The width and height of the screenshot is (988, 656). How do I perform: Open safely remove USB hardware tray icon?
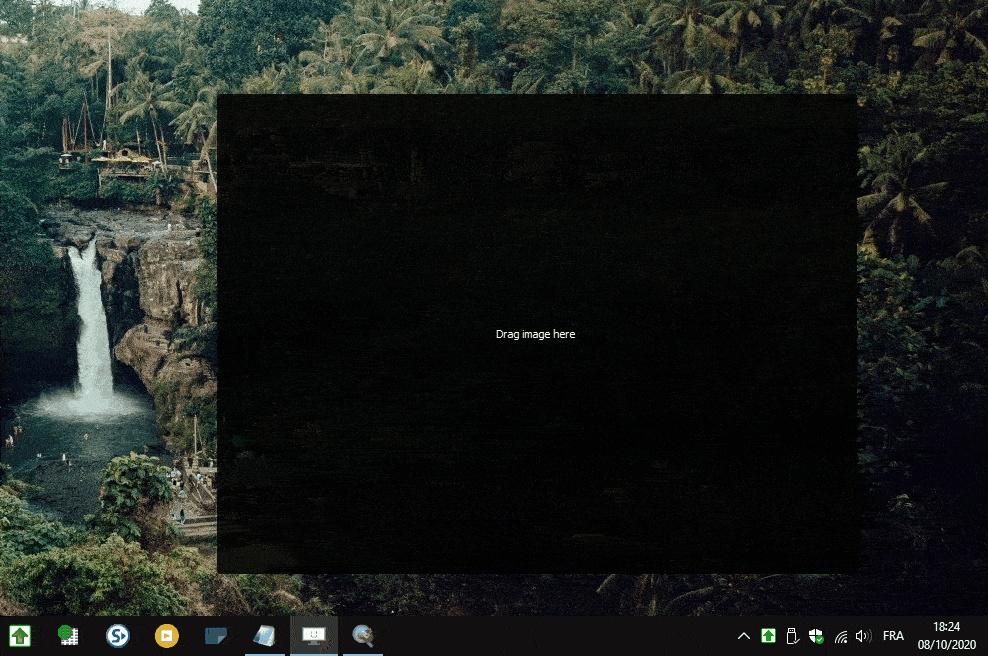pyautogui.click(x=792, y=636)
